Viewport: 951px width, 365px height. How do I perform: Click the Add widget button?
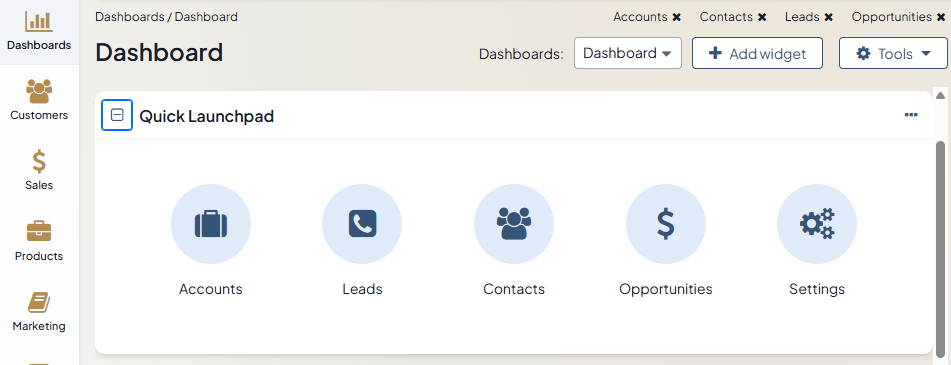point(758,53)
